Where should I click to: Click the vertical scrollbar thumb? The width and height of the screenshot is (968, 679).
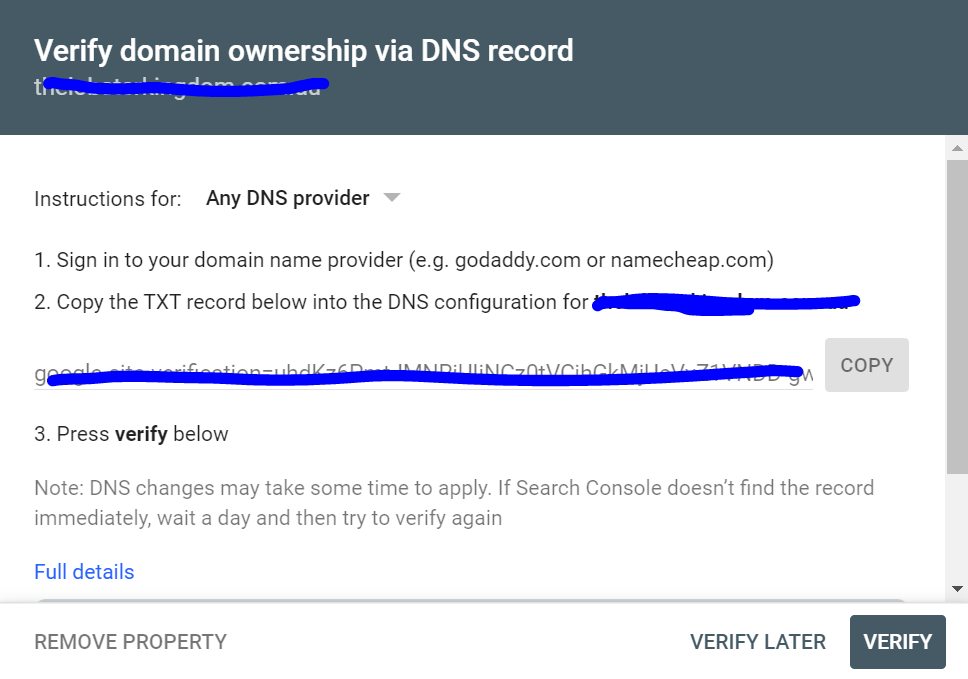957,310
